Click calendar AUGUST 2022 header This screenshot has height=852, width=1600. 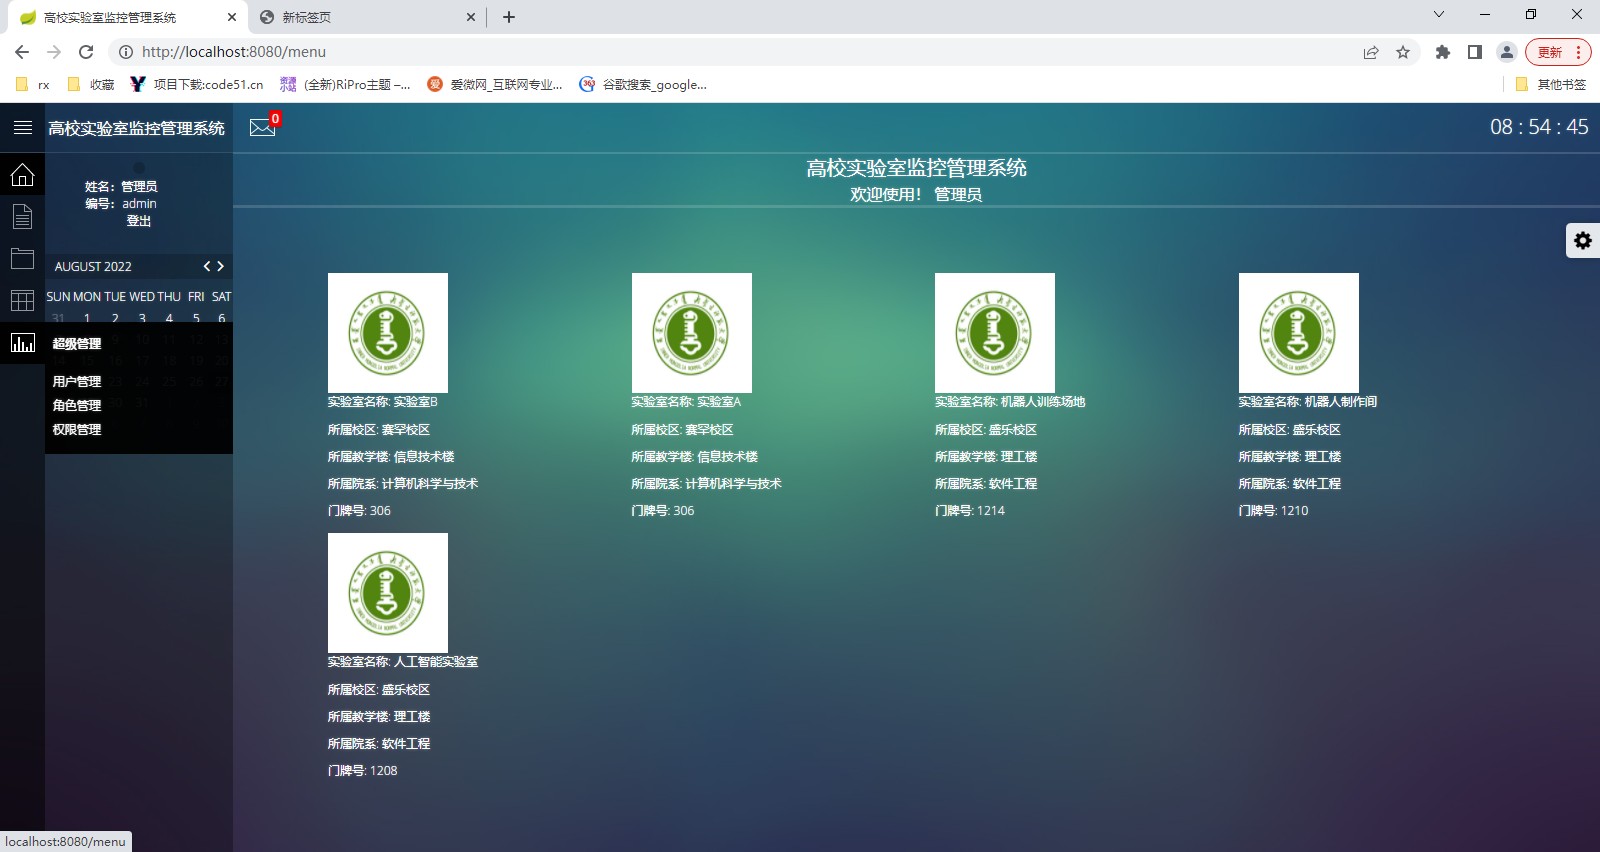[93, 266]
